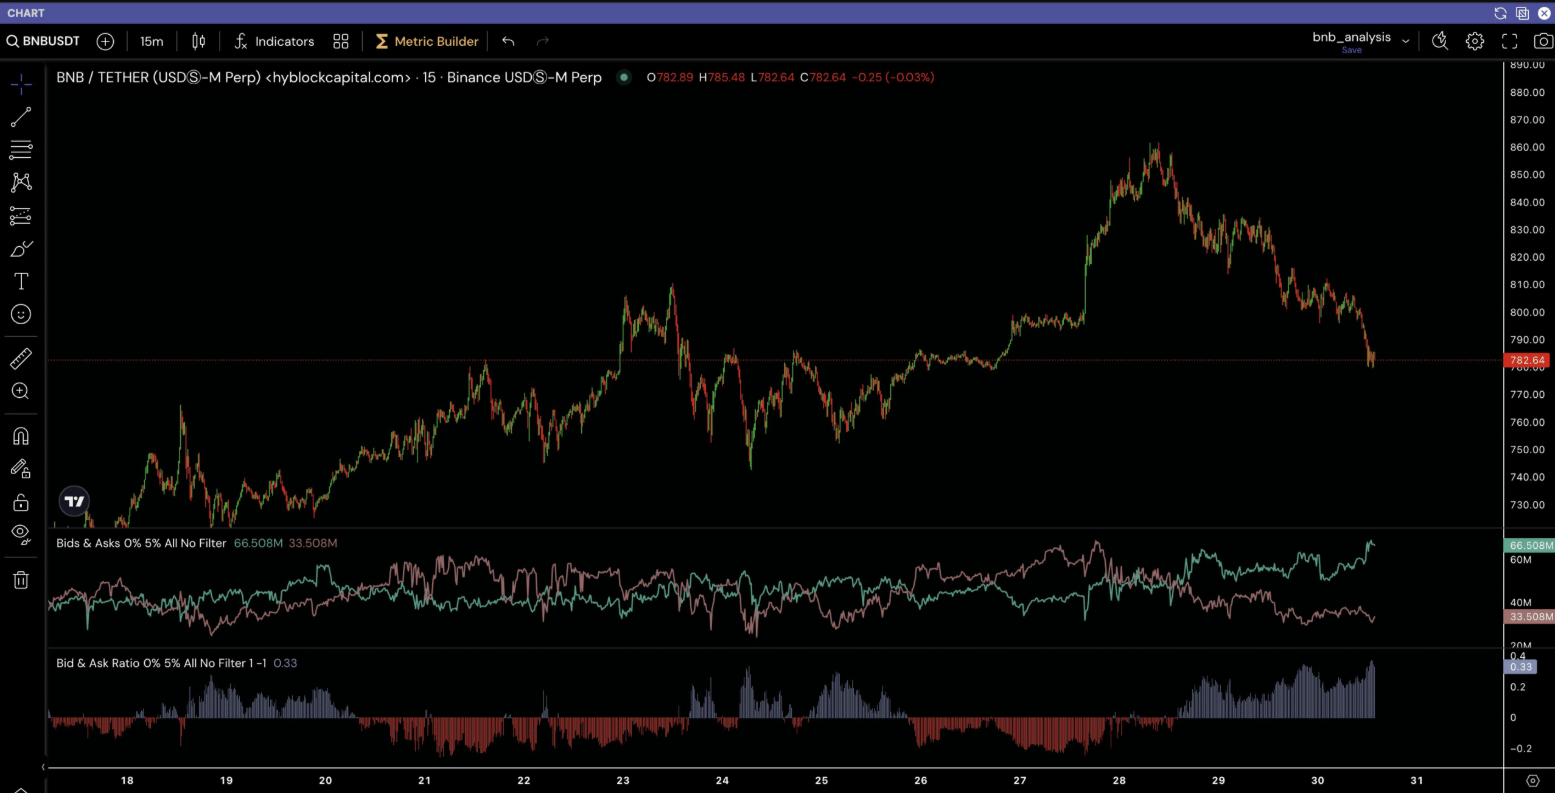This screenshot has width=1555, height=793.
Task: Remove drawings with the trash icon
Action: [x=20, y=580]
